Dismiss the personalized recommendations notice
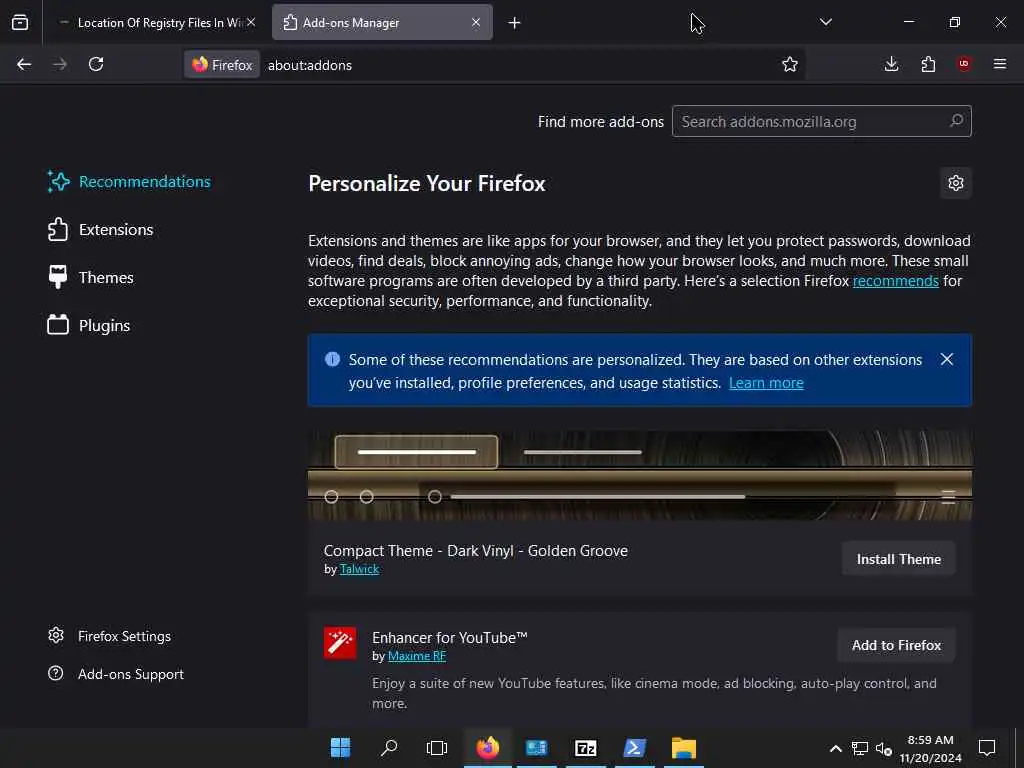 947,359
